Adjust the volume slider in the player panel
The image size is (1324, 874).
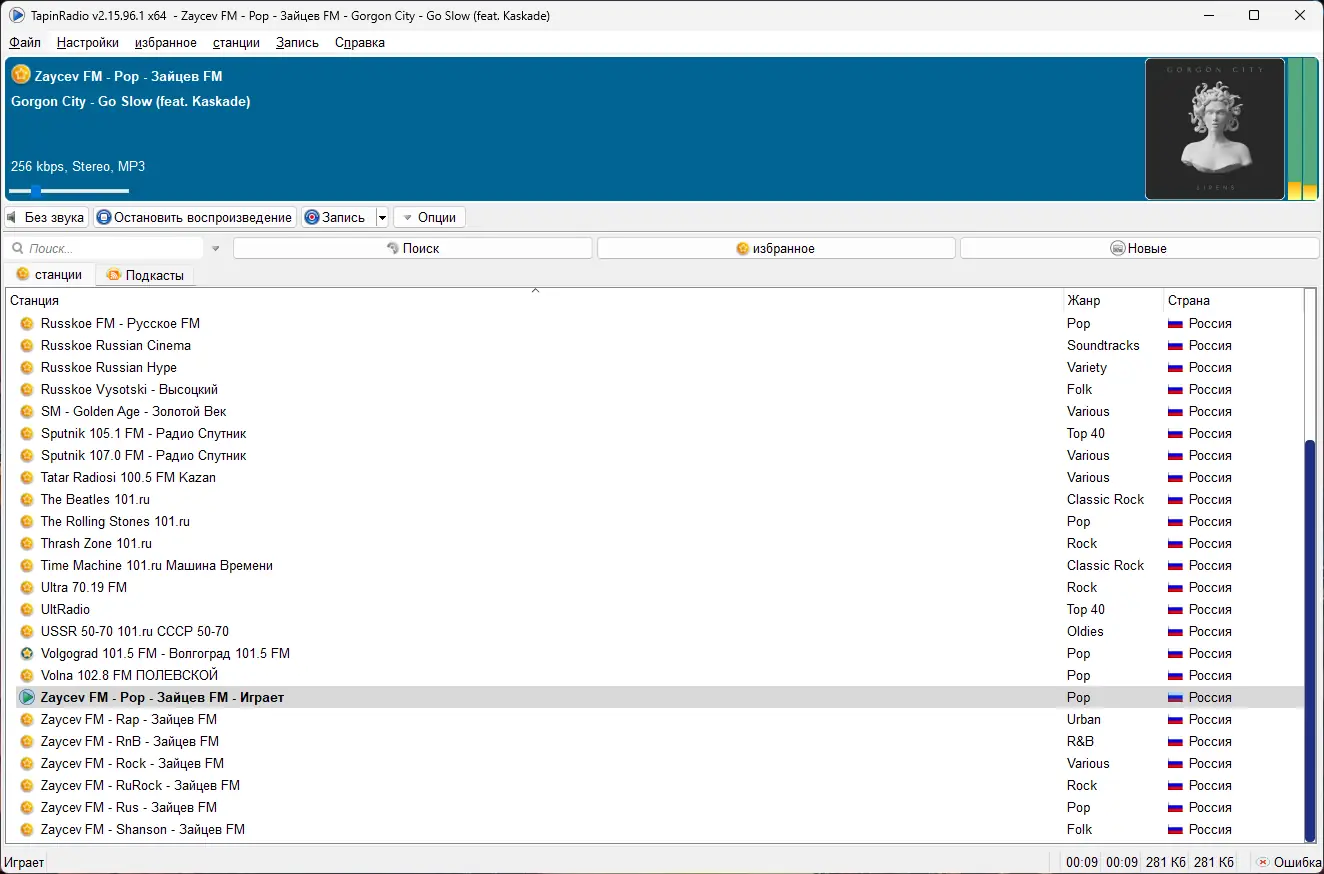(x=69, y=191)
